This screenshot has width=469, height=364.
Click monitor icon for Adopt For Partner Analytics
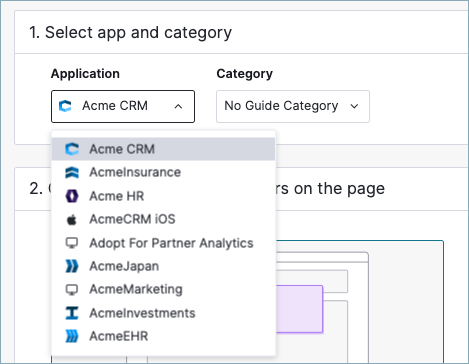click(72, 243)
